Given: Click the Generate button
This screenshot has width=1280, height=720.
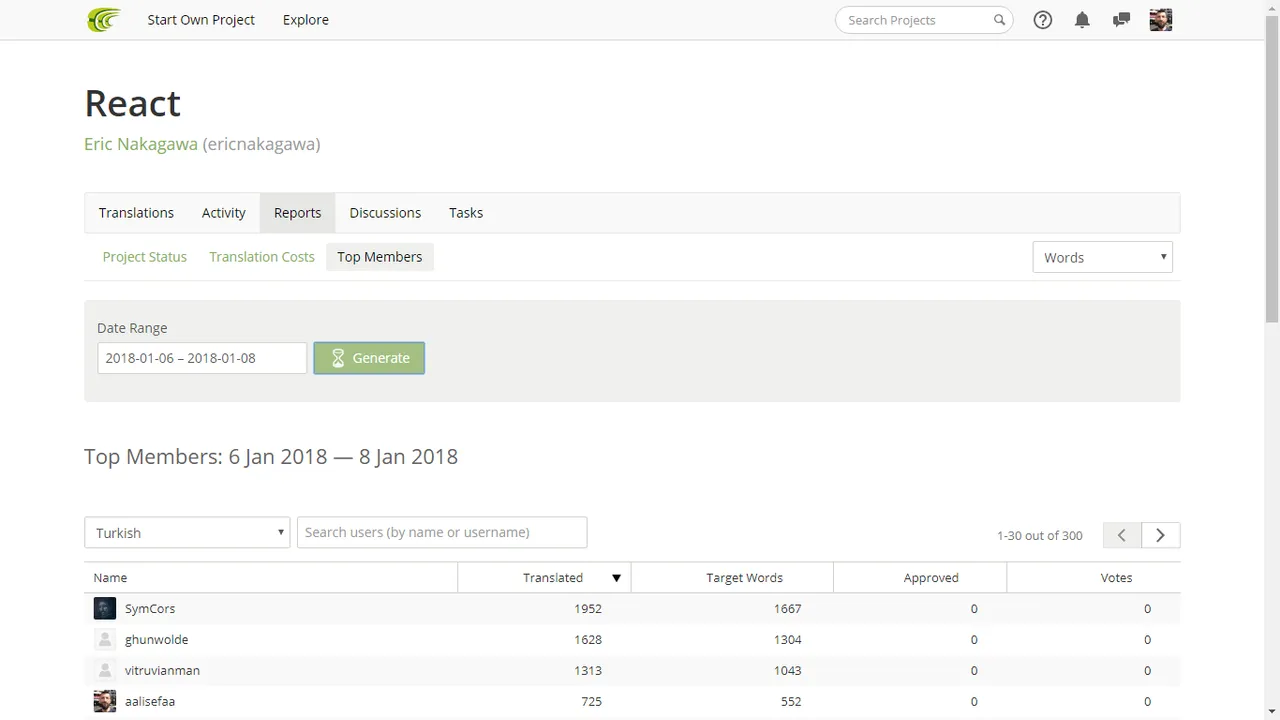Looking at the screenshot, I should pyautogui.click(x=369, y=358).
